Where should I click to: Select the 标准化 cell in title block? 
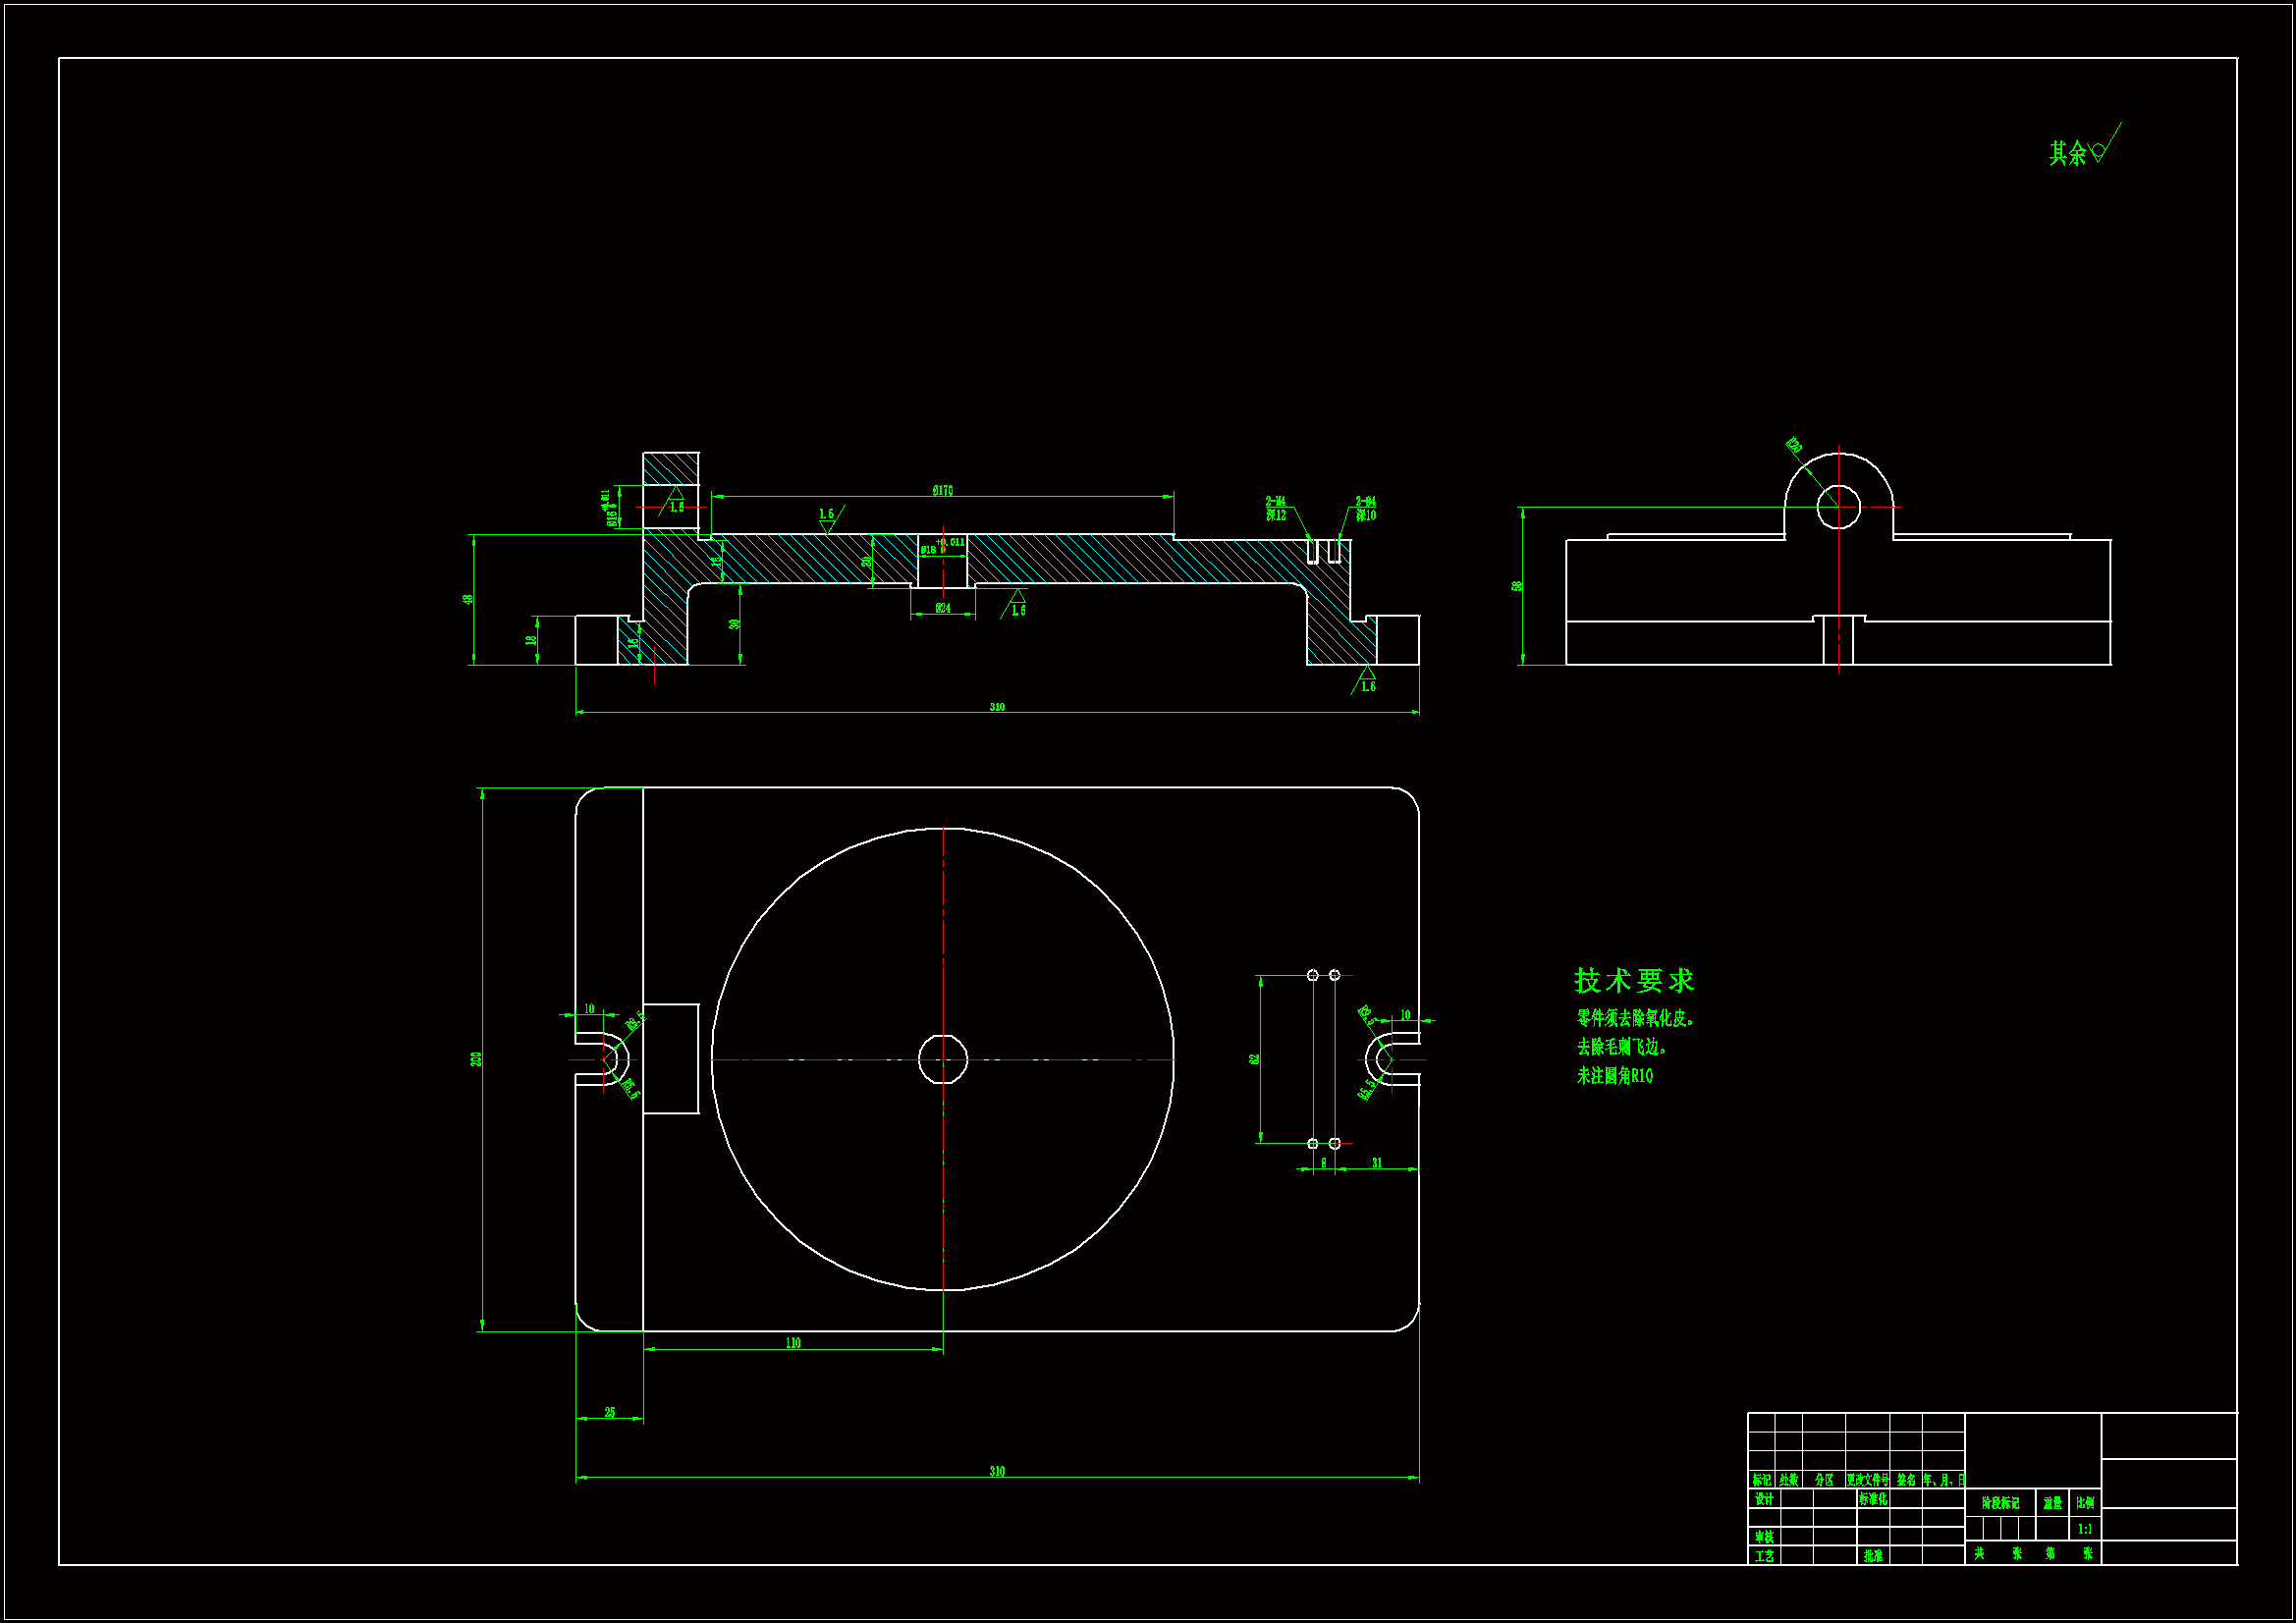[x=1873, y=1499]
